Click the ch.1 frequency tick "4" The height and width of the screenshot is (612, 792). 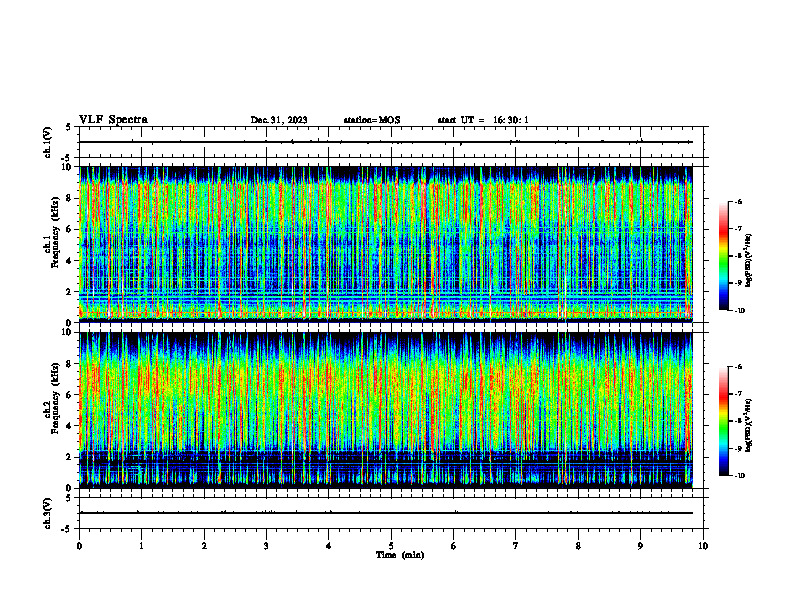[x=70, y=261]
